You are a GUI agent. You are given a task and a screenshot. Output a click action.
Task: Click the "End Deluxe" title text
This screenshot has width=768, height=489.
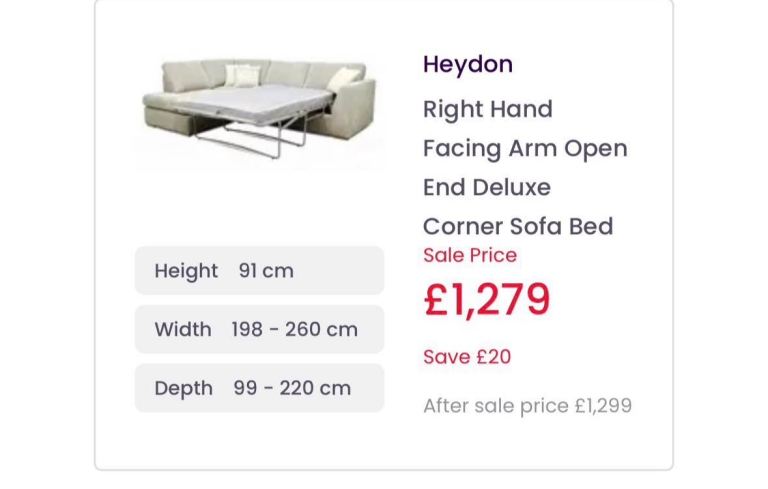(486, 187)
